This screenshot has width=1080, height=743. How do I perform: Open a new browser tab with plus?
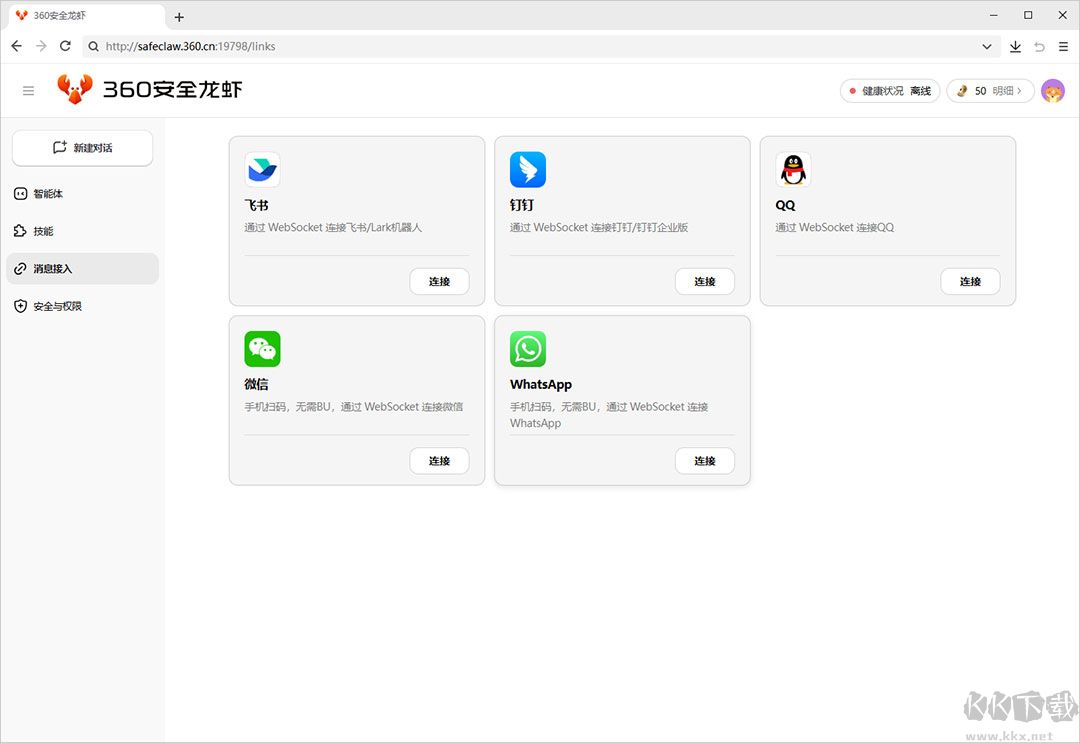(179, 17)
